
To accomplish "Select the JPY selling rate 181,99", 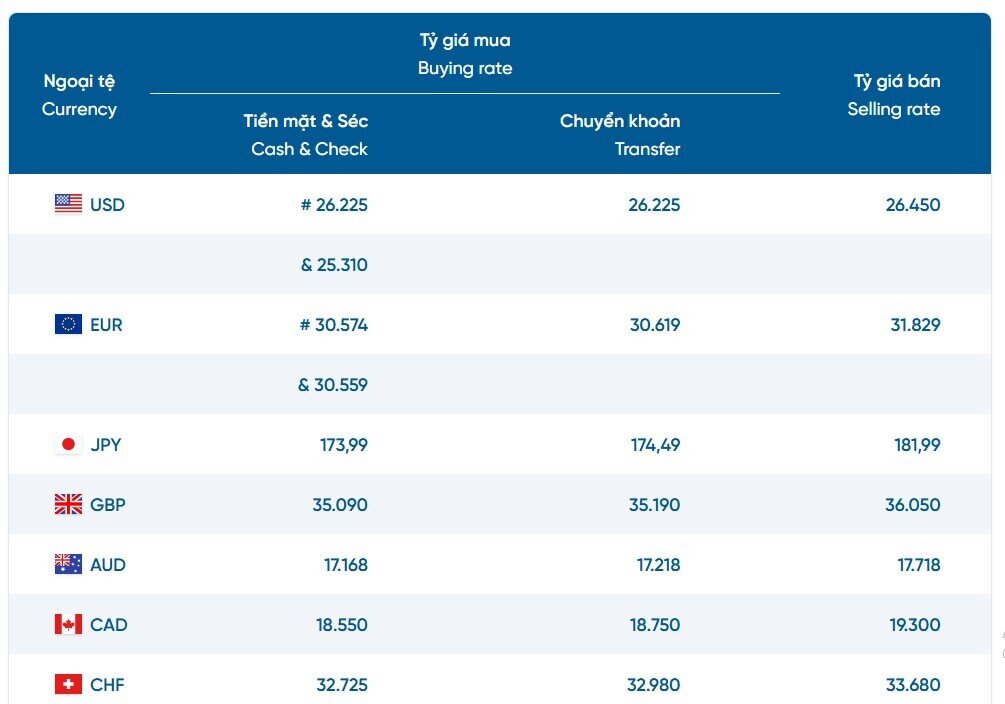I will [917, 445].
